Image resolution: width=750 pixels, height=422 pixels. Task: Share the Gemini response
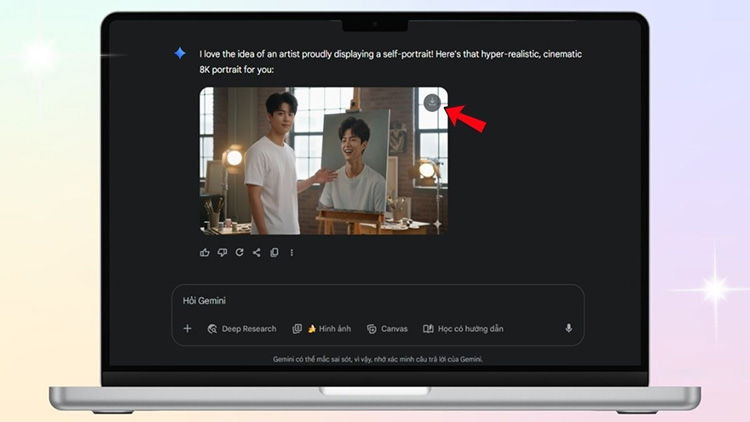tap(256, 253)
